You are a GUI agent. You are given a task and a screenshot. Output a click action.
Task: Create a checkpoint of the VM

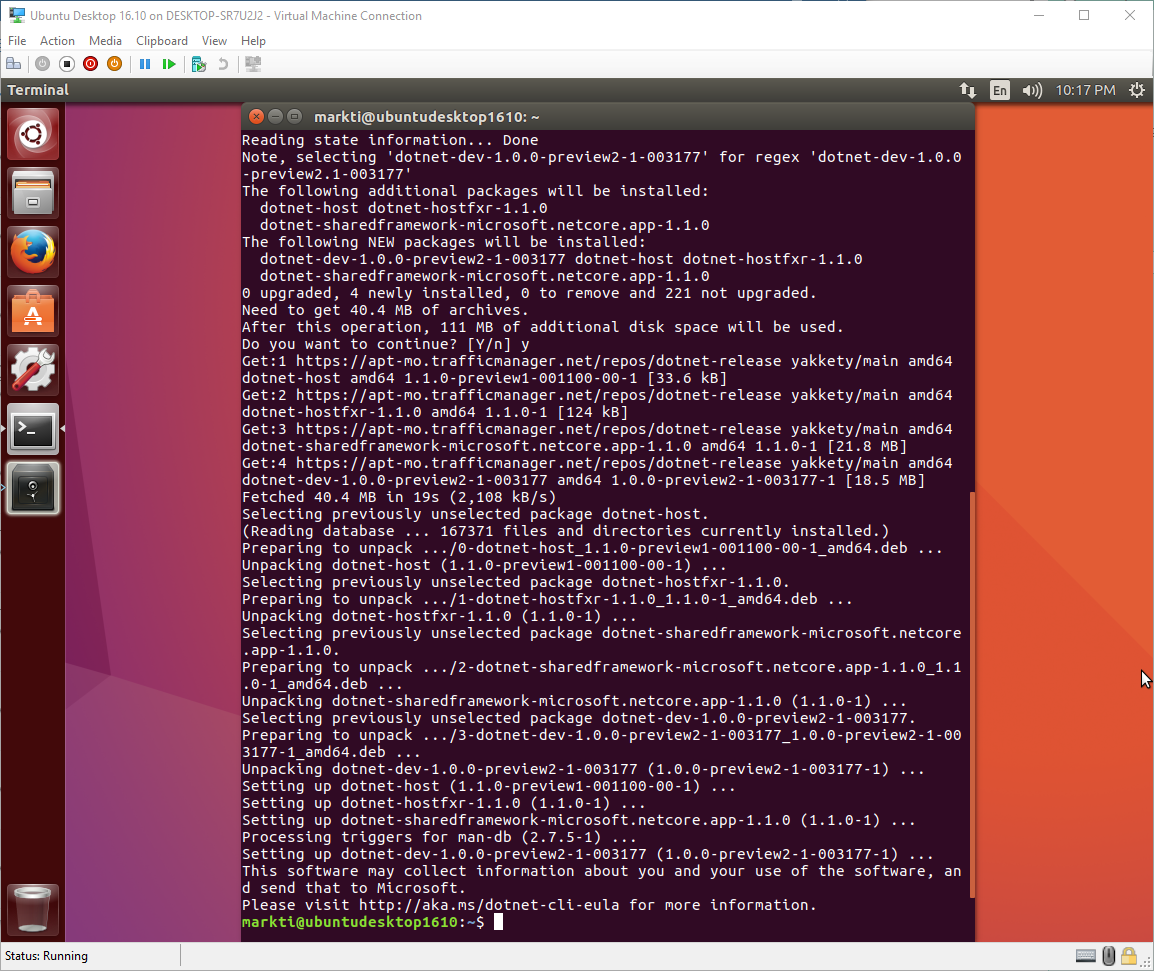[199, 64]
